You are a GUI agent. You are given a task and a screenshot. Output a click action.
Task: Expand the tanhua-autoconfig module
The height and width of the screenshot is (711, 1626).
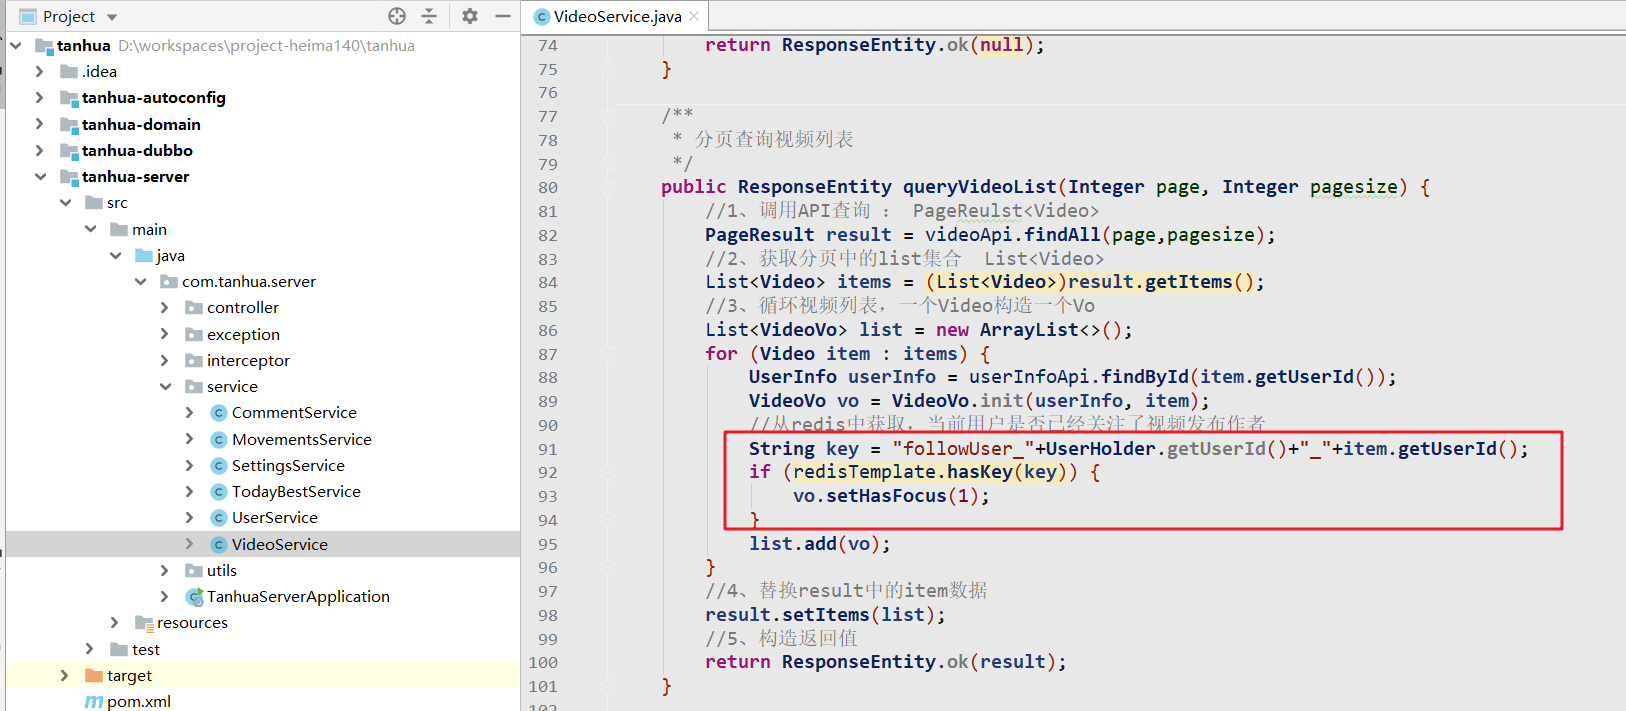click(39, 97)
